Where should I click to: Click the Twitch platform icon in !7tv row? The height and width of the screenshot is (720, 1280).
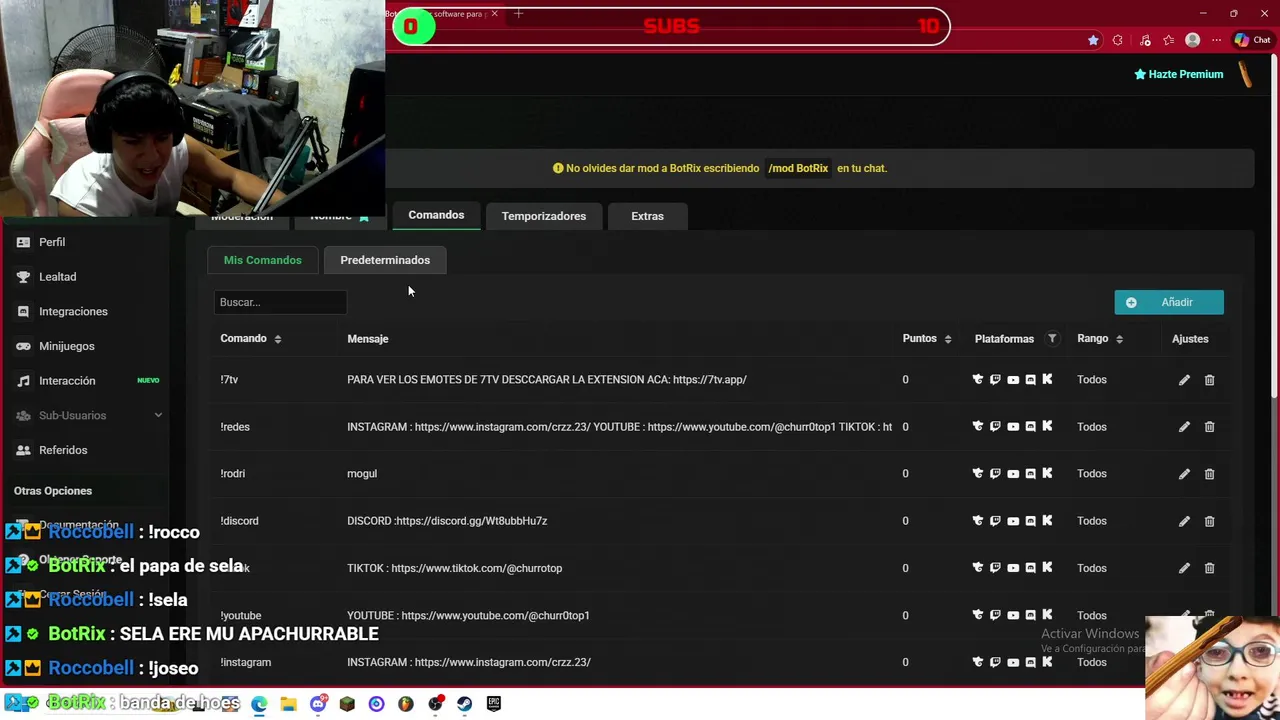[x=995, y=380]
